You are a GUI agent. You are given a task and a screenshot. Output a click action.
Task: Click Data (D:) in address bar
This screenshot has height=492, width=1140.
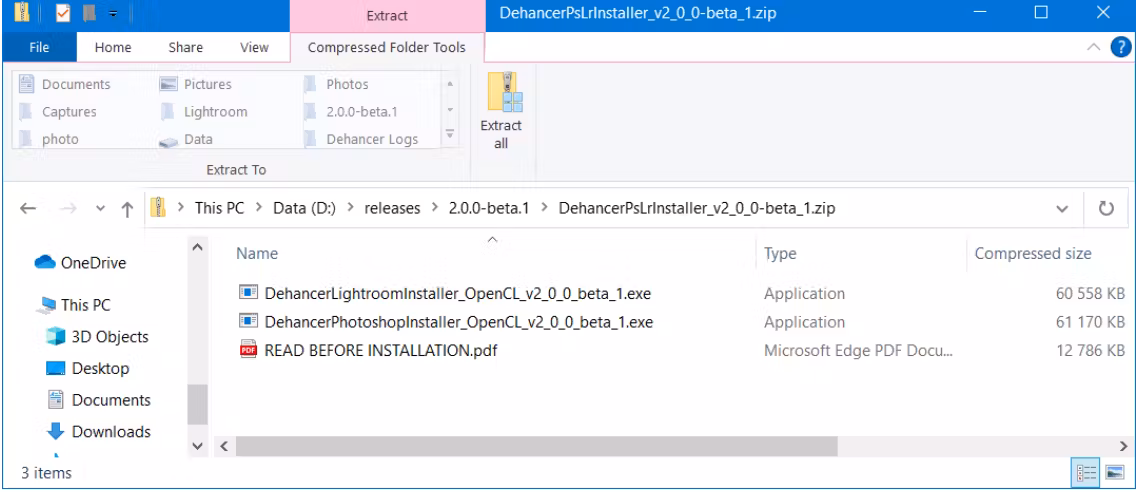click(x=304, y=209)
